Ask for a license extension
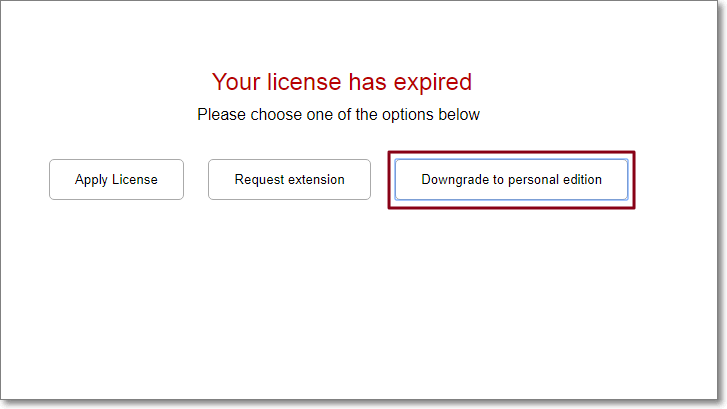The height and width of the screenshot is (409, 727). click(289, 180)
